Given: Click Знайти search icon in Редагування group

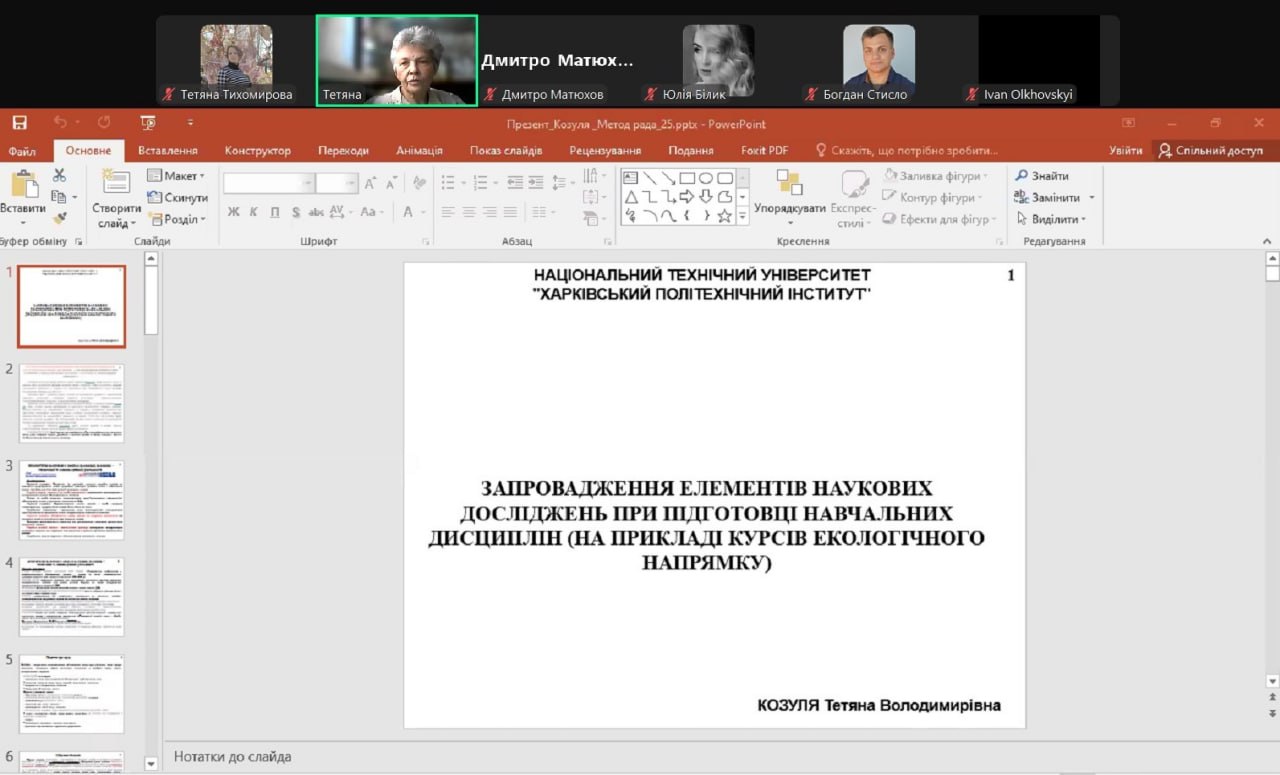Looking at the screenshot, I should pos(1041,176).
